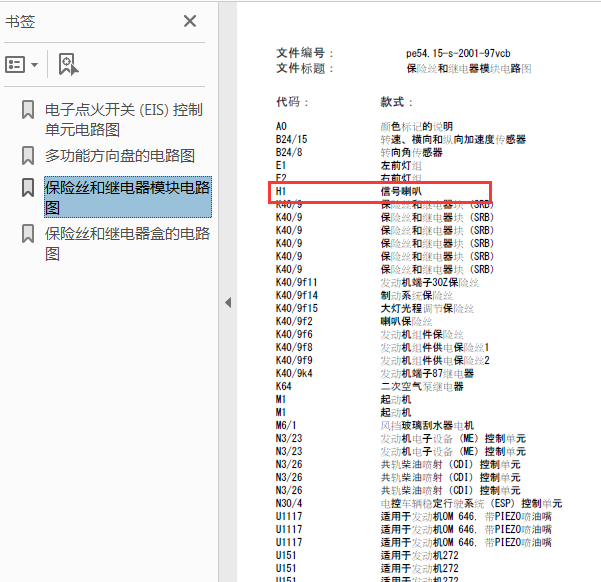Open bookmark 多功能方向盘的电路图
This screenshot has width=601, height=582.
point(120,156)
